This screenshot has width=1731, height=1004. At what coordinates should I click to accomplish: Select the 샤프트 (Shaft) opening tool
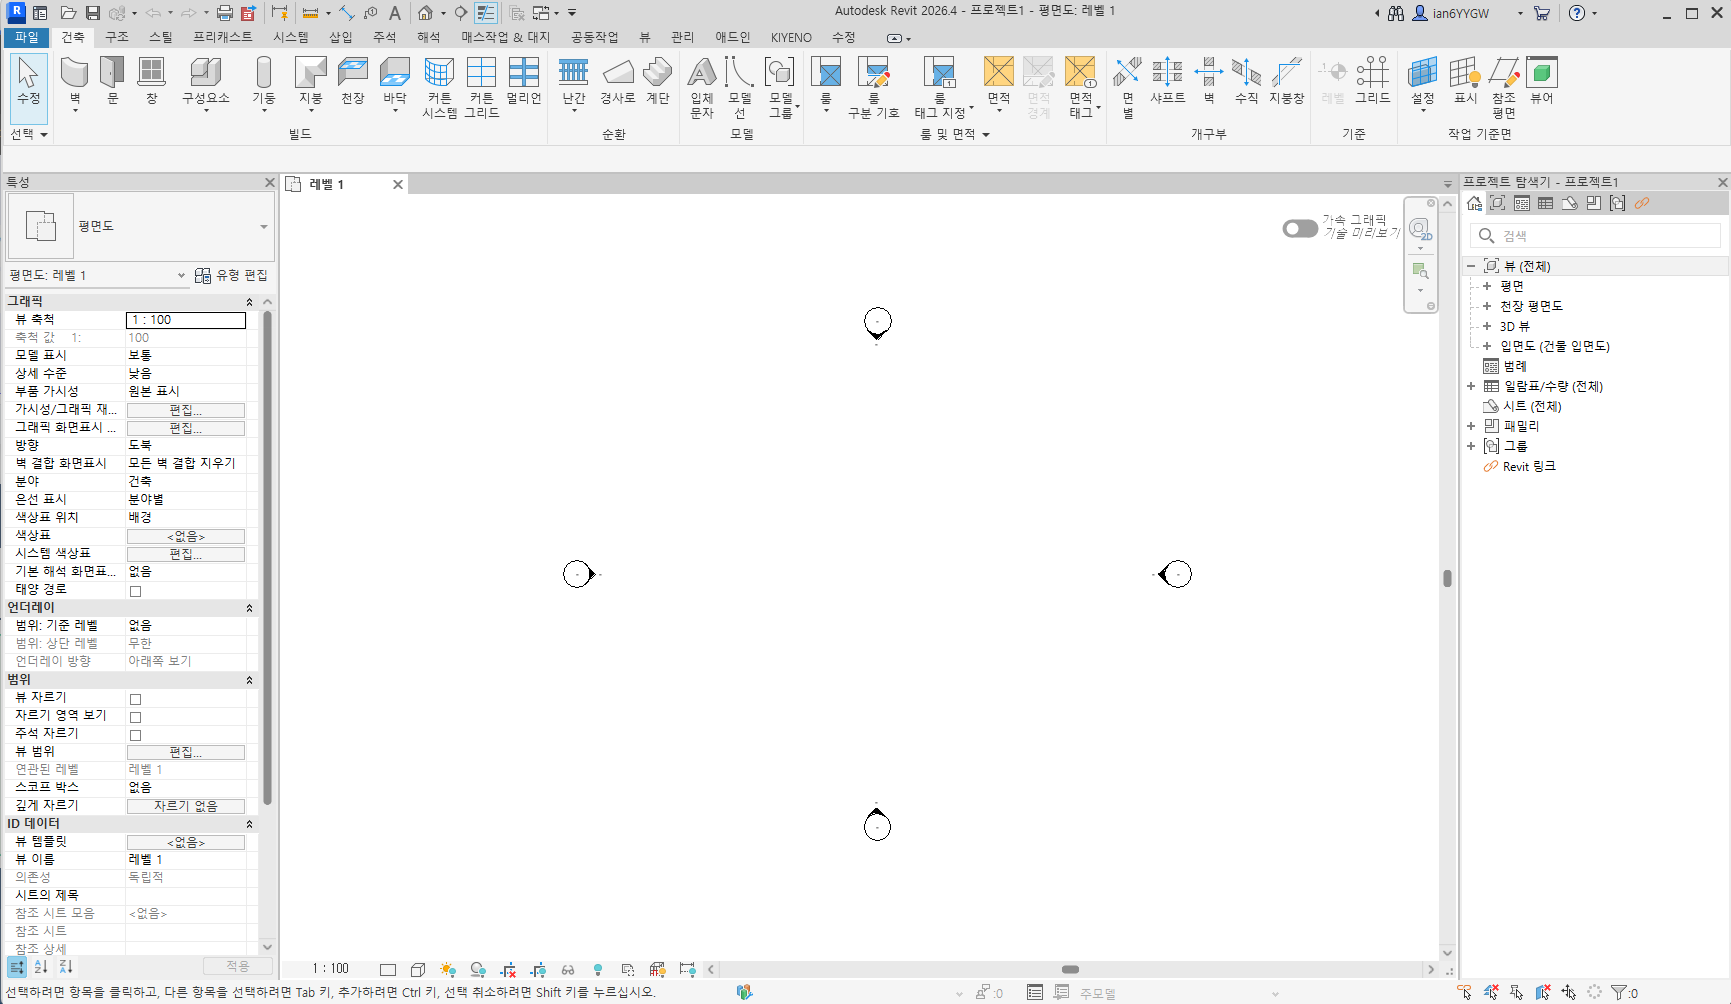1167,74
